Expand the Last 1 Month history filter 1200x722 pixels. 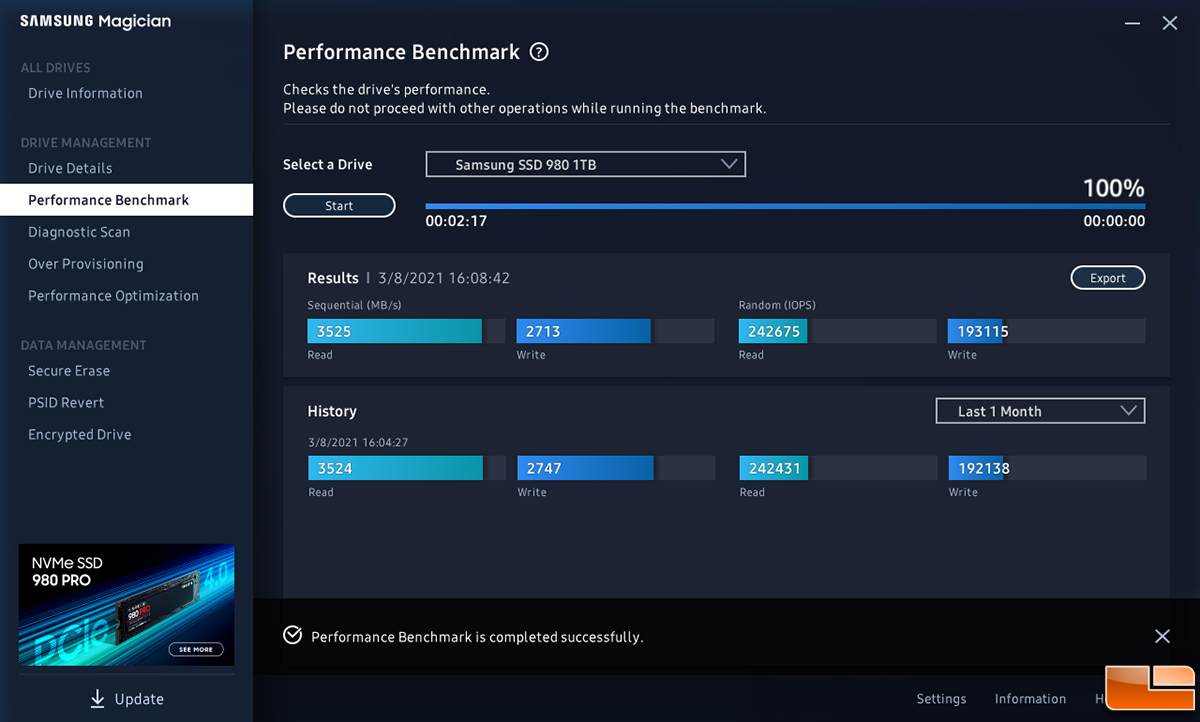[x=1040, y=411]
